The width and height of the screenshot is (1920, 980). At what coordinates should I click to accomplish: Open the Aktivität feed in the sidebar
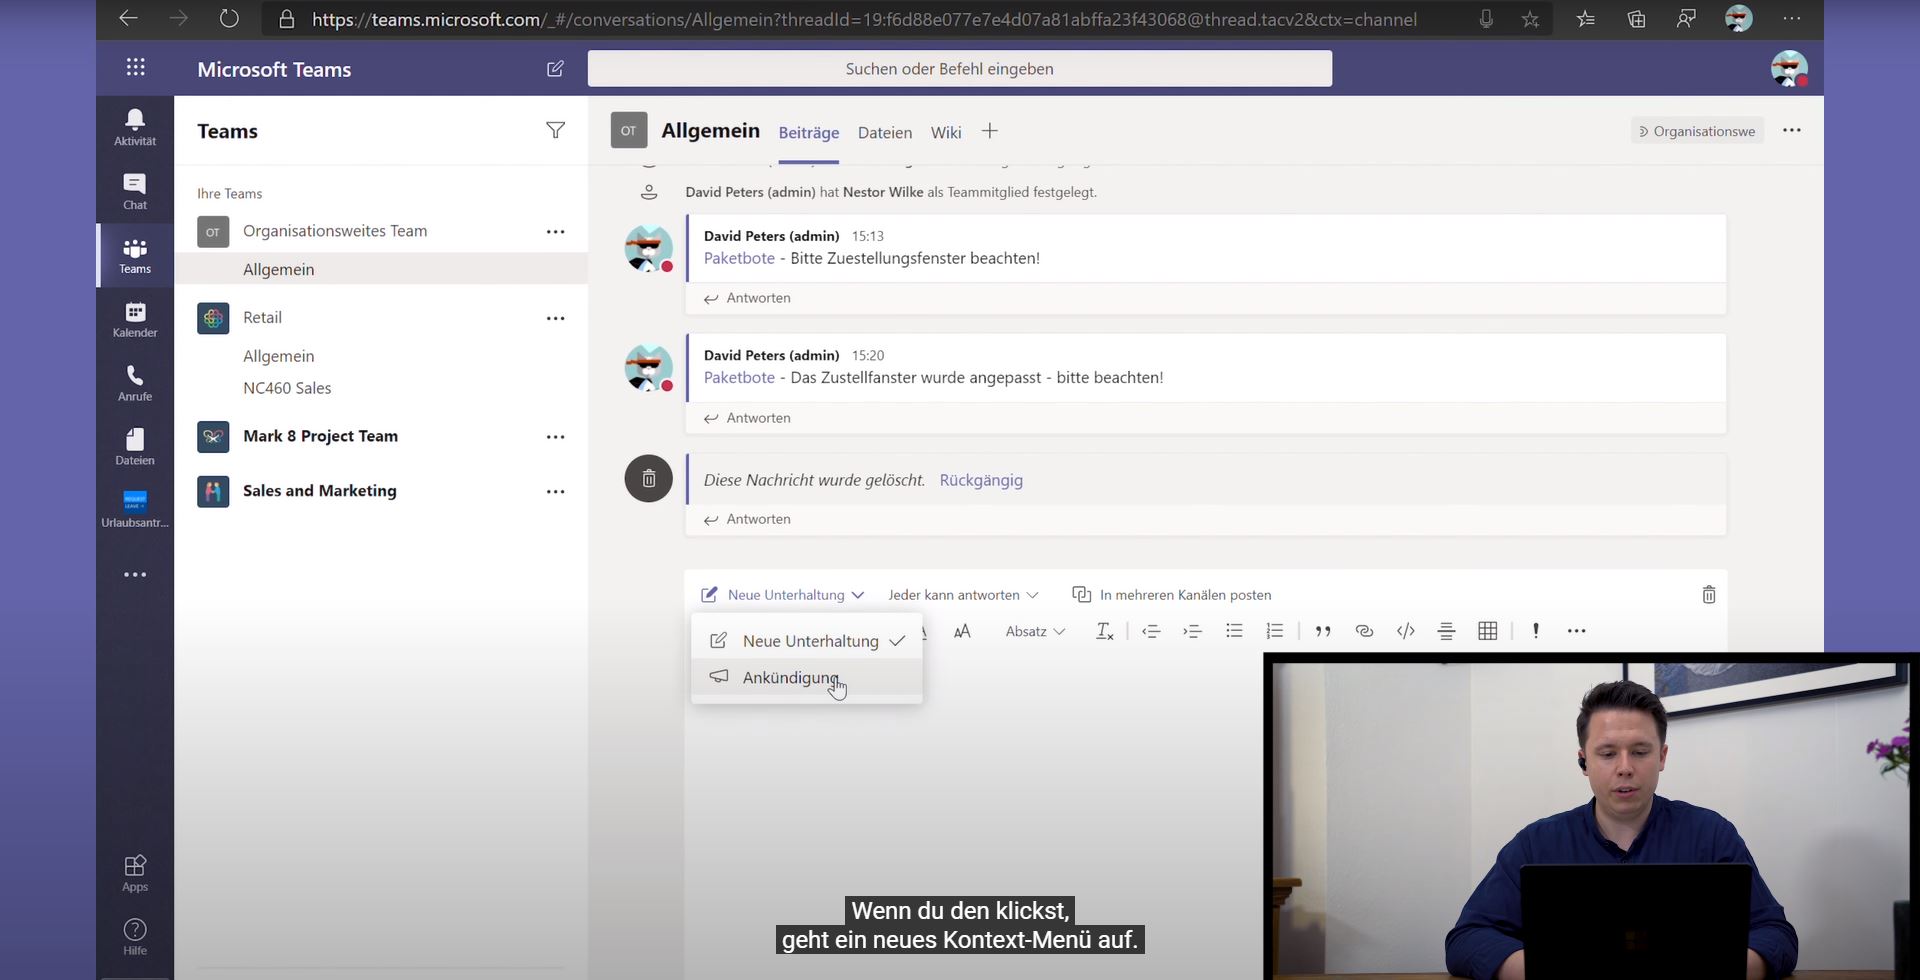[x=134, y=125]
